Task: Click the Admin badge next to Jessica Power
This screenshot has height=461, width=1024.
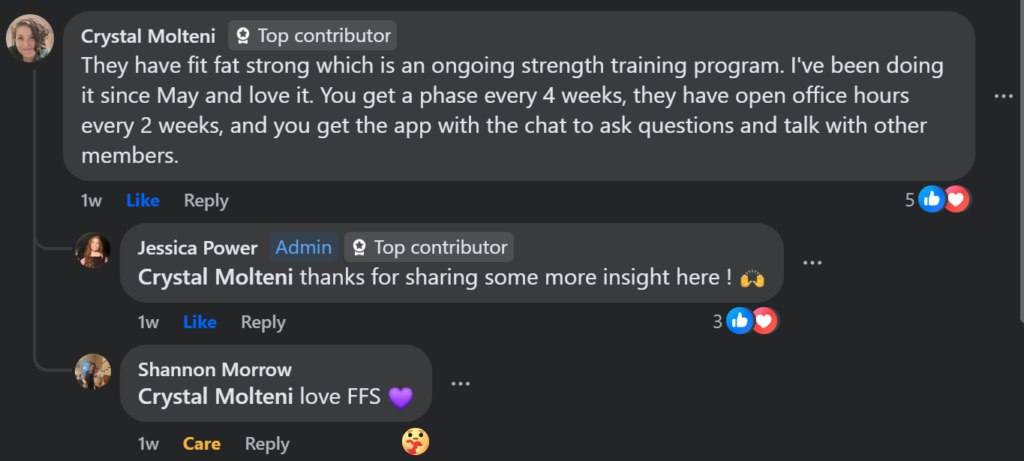Action: [304, 247]
